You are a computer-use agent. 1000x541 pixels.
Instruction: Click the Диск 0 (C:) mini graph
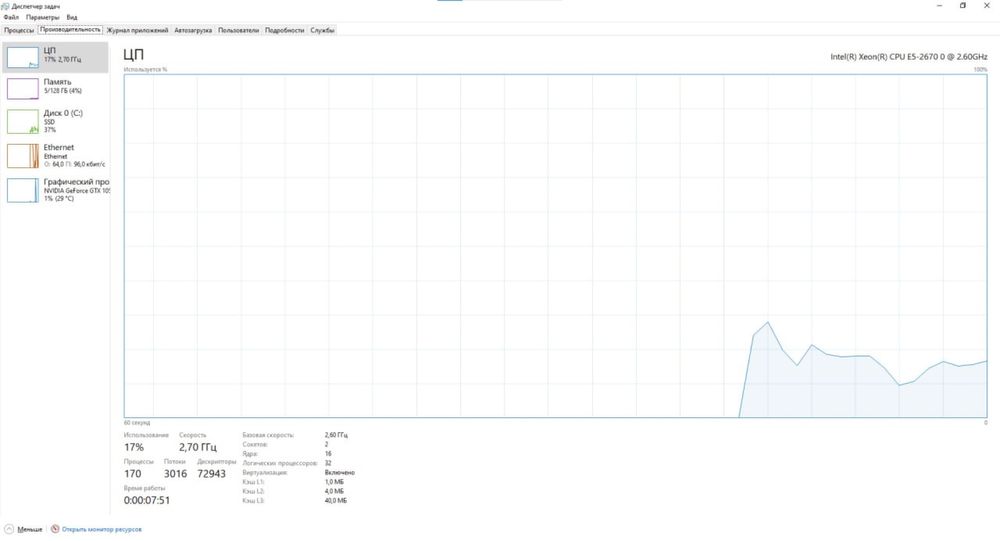[x=23, y=121]
